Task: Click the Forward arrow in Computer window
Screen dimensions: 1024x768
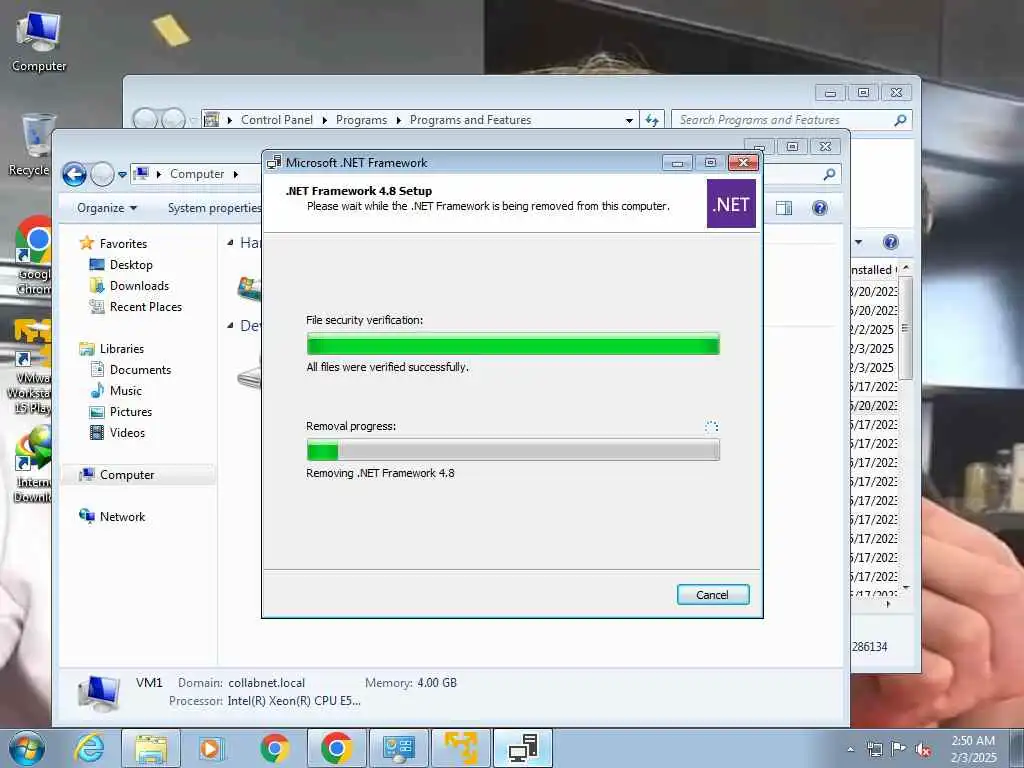Action: [x=102, y=174]
